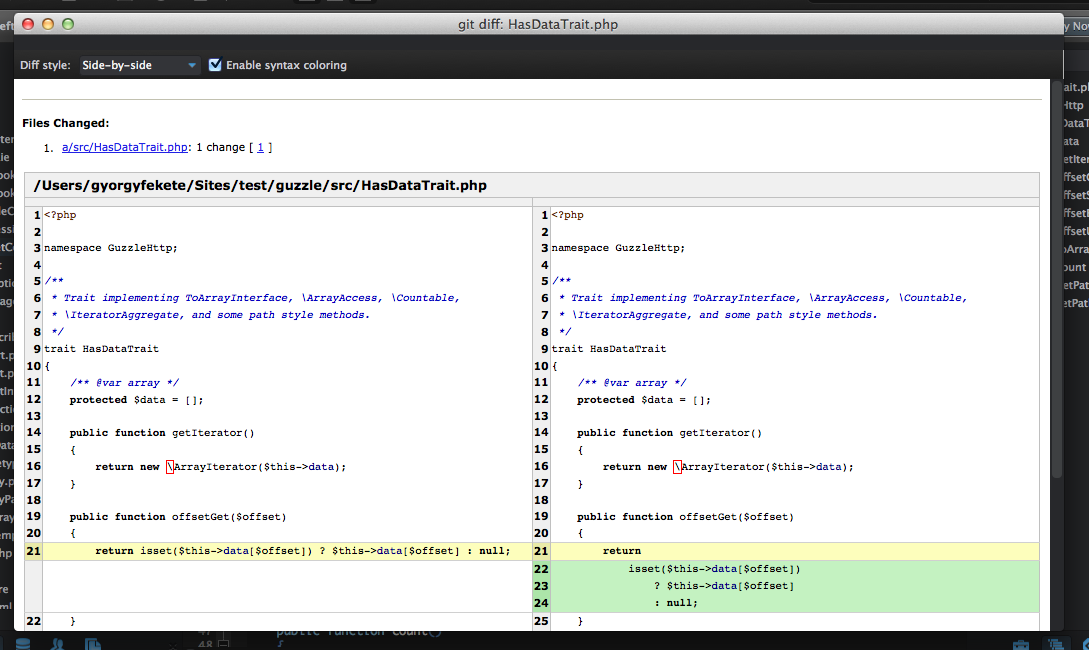Open the a/src/HasDataTrait.php file link
Image resolution: width=1089 pixels, height=650 pixels.
[125, 147]
